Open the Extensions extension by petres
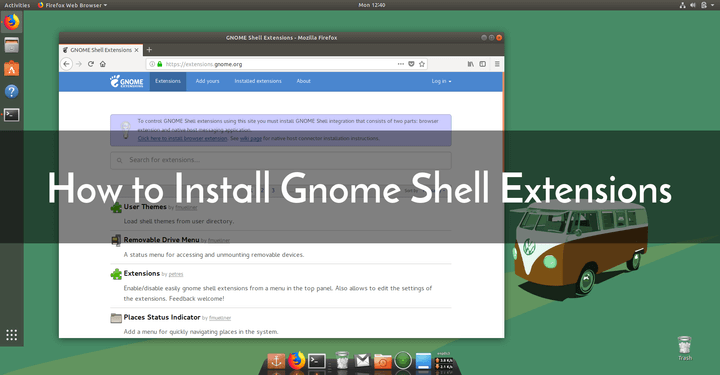Image resolution: width=720 pixels, height=375 pixels. [x=142, y=274]
